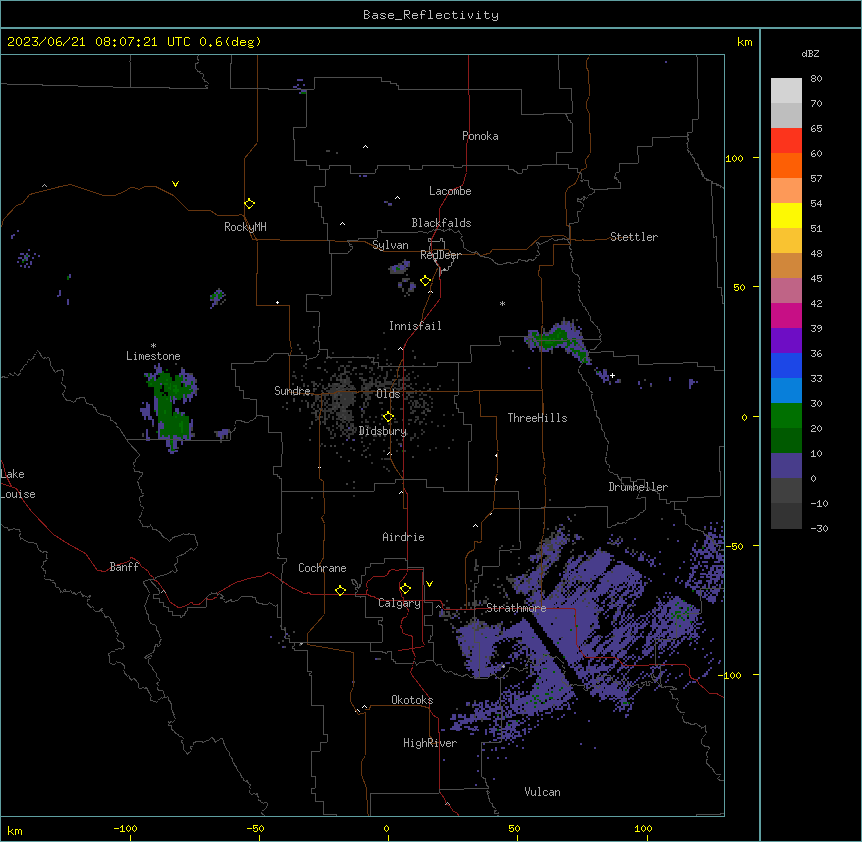This screenshot has height=842, width=862.
Task: Click the Ponoka city label
Action: click(480, 136)
